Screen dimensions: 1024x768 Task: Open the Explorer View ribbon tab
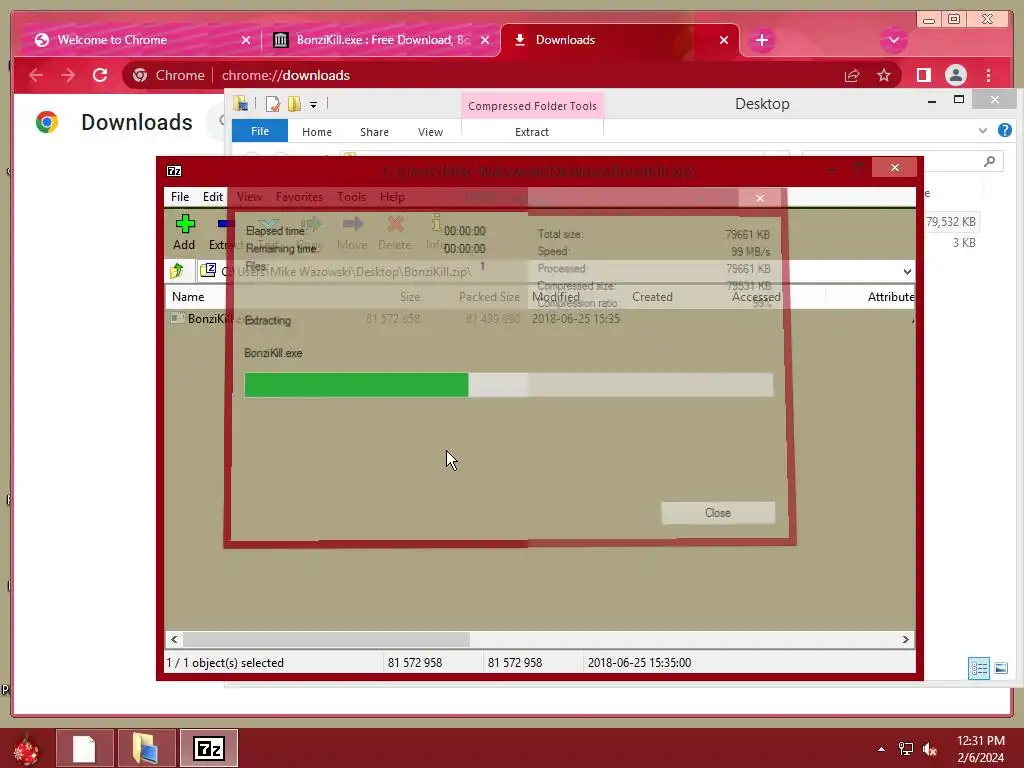click(x=430, y=132)
